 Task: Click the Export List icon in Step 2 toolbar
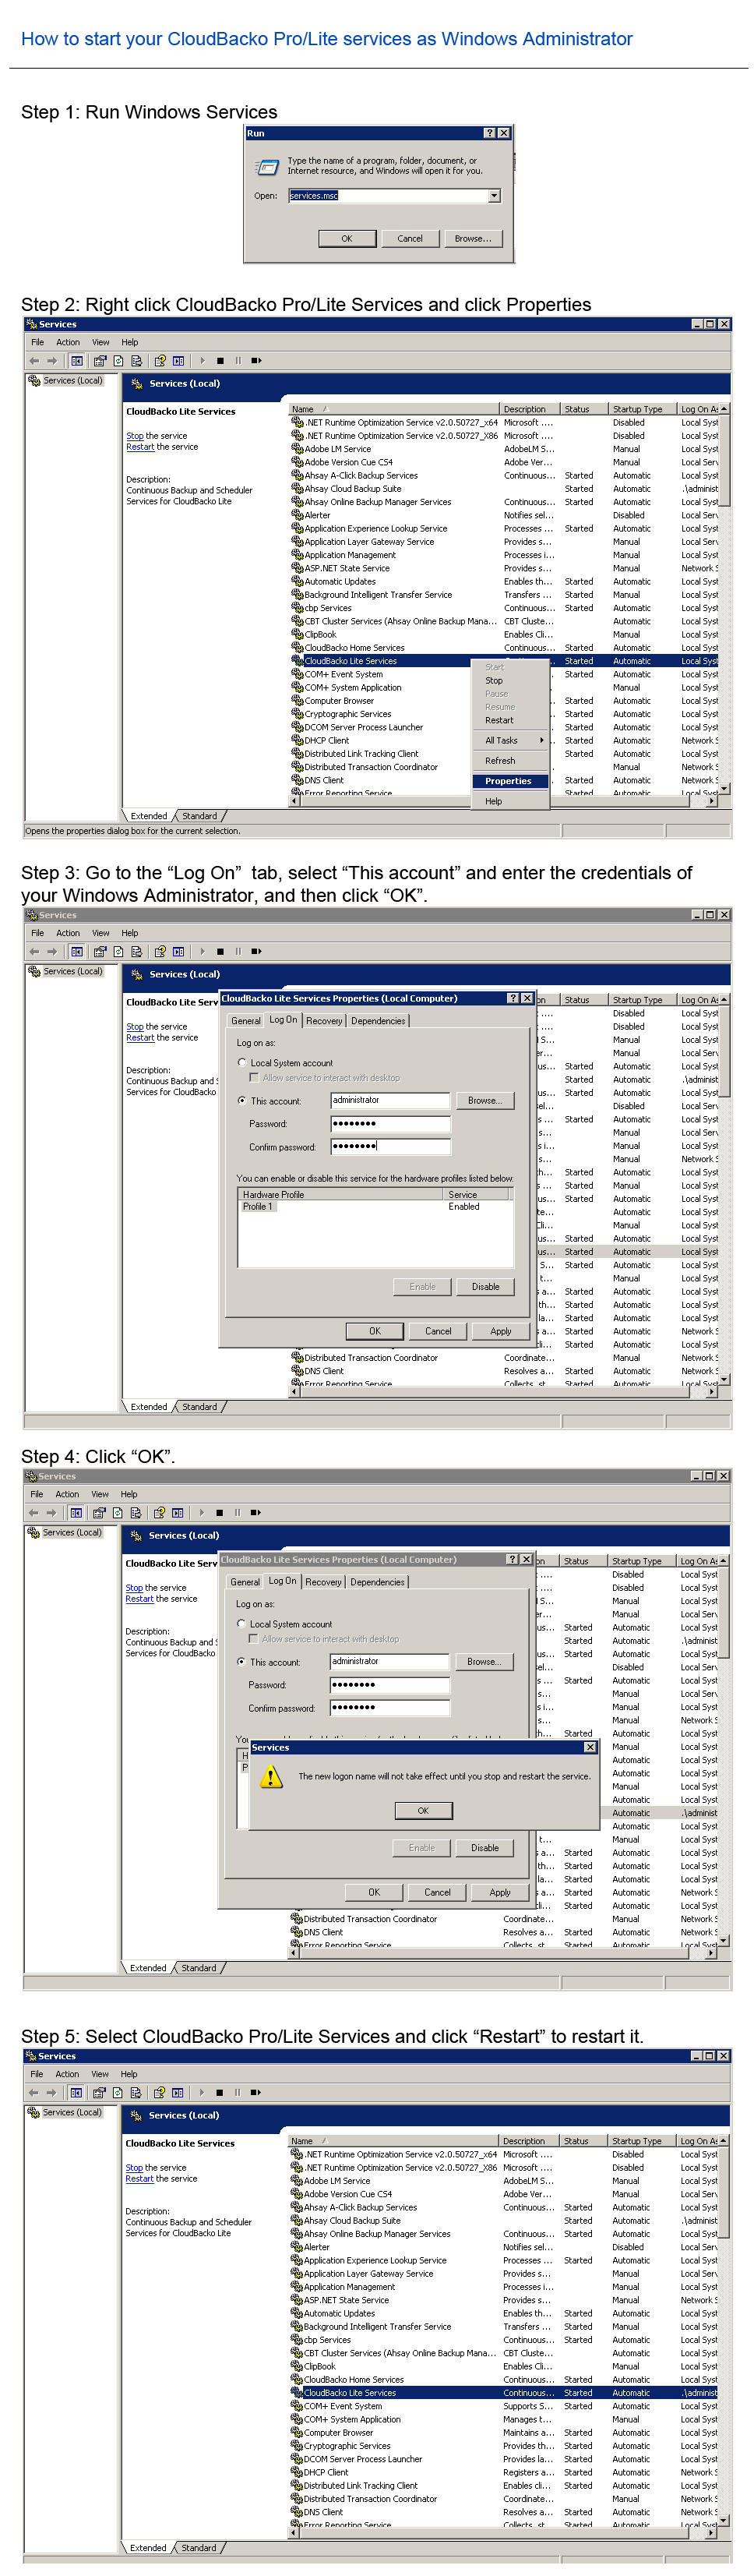click(x=136, y=361)
